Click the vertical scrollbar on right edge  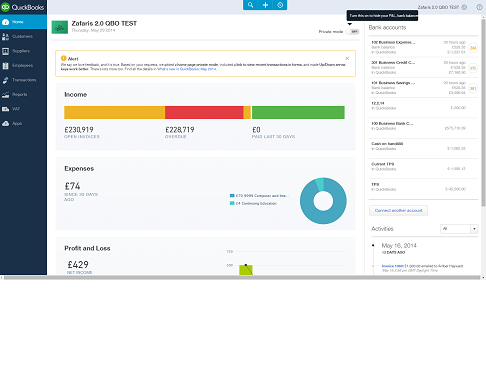pos(483,113)
